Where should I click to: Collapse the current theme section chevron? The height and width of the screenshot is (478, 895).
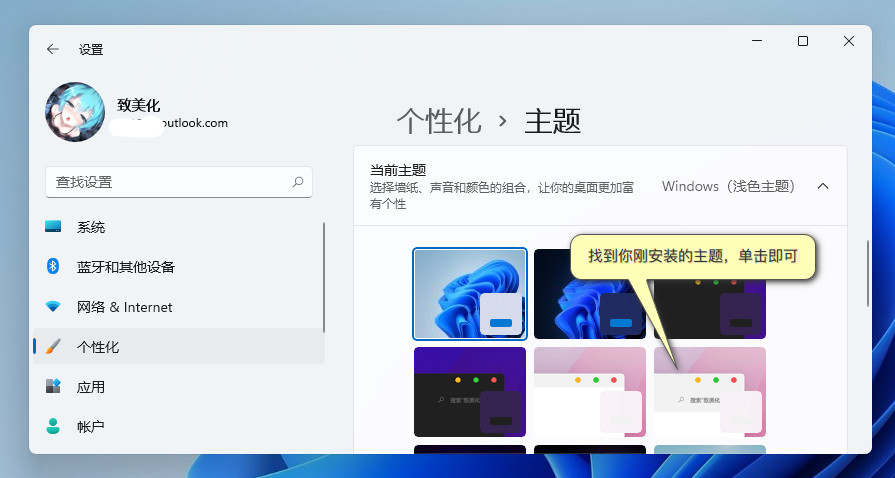[823, 186]
